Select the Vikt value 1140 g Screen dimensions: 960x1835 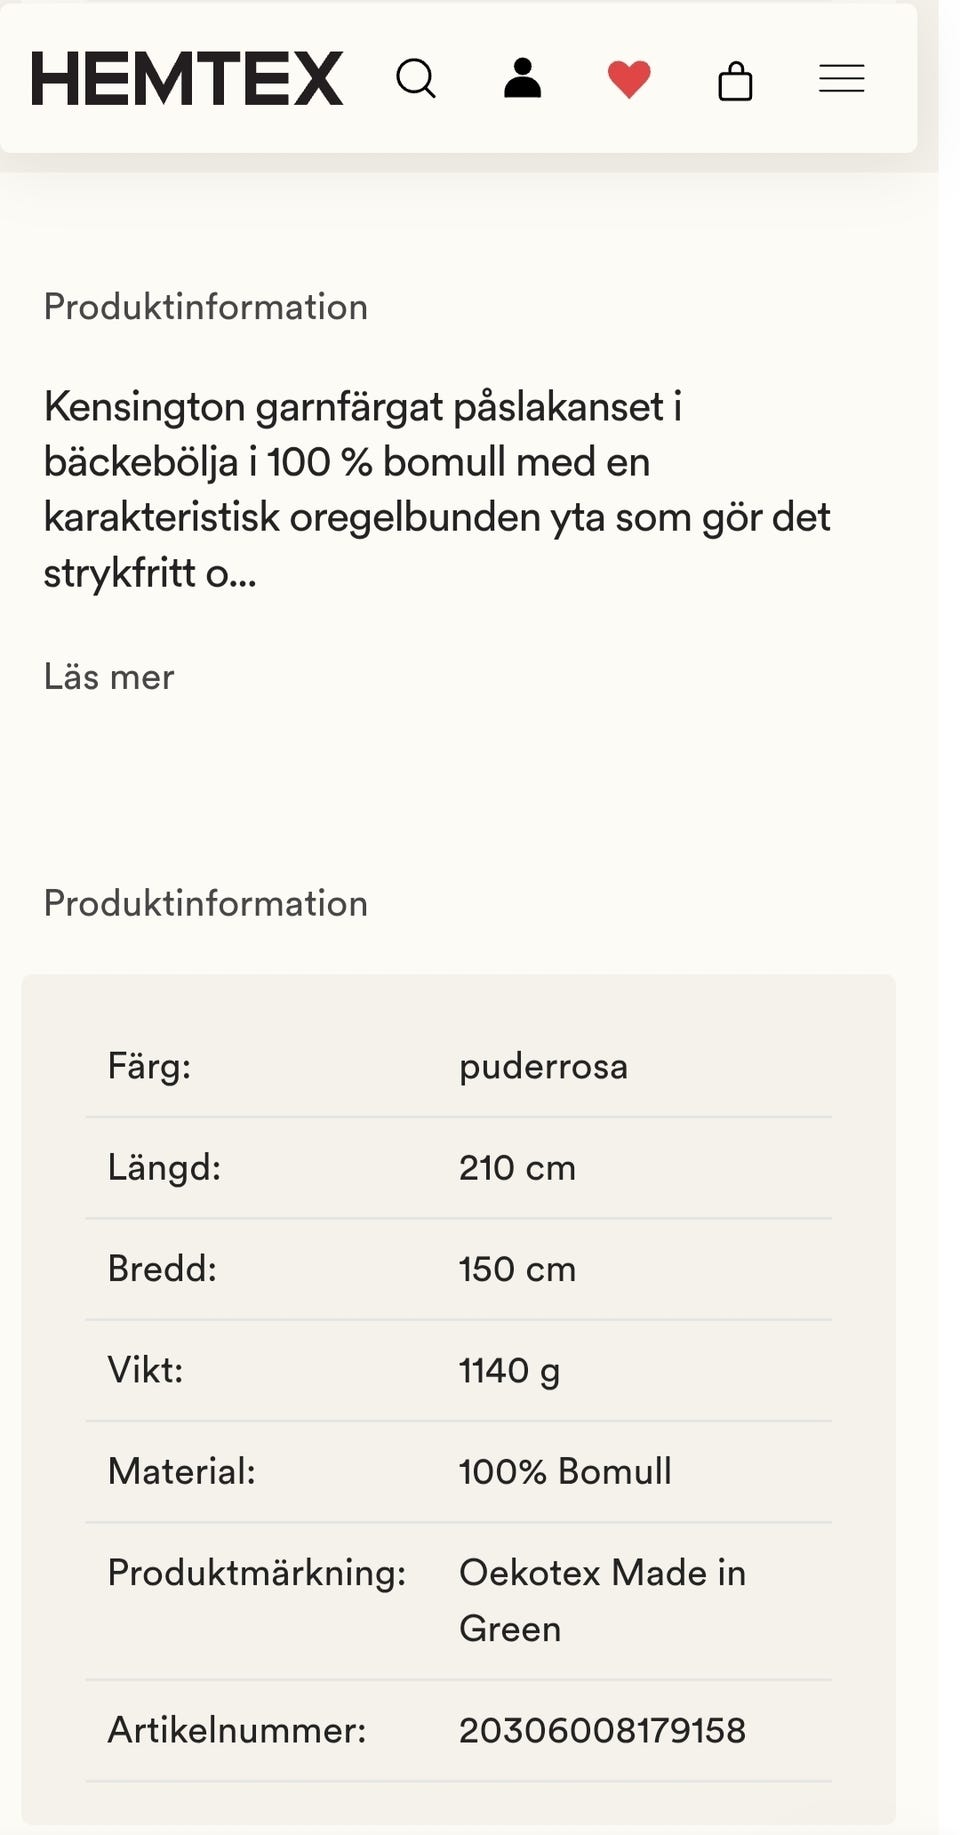pos(509,1371)
